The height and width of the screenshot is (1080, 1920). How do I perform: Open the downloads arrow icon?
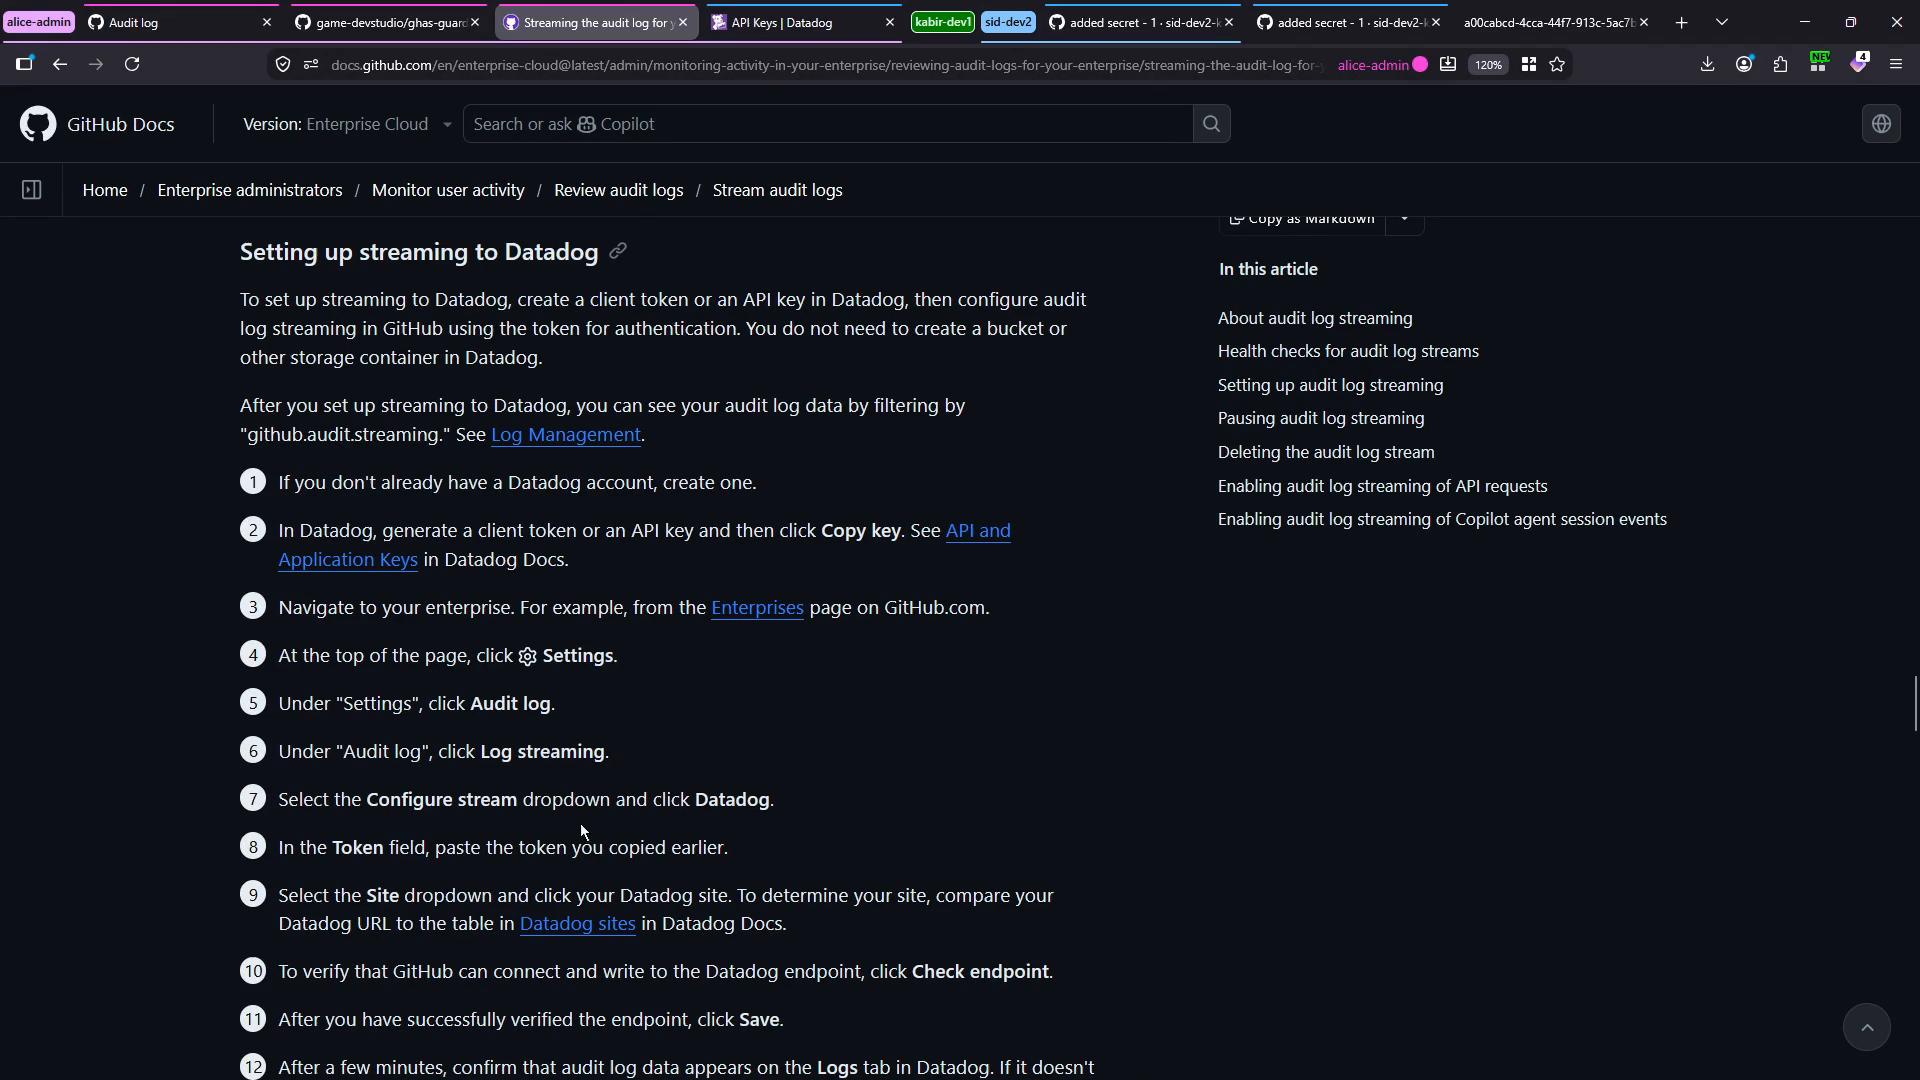pos(1707,65)
